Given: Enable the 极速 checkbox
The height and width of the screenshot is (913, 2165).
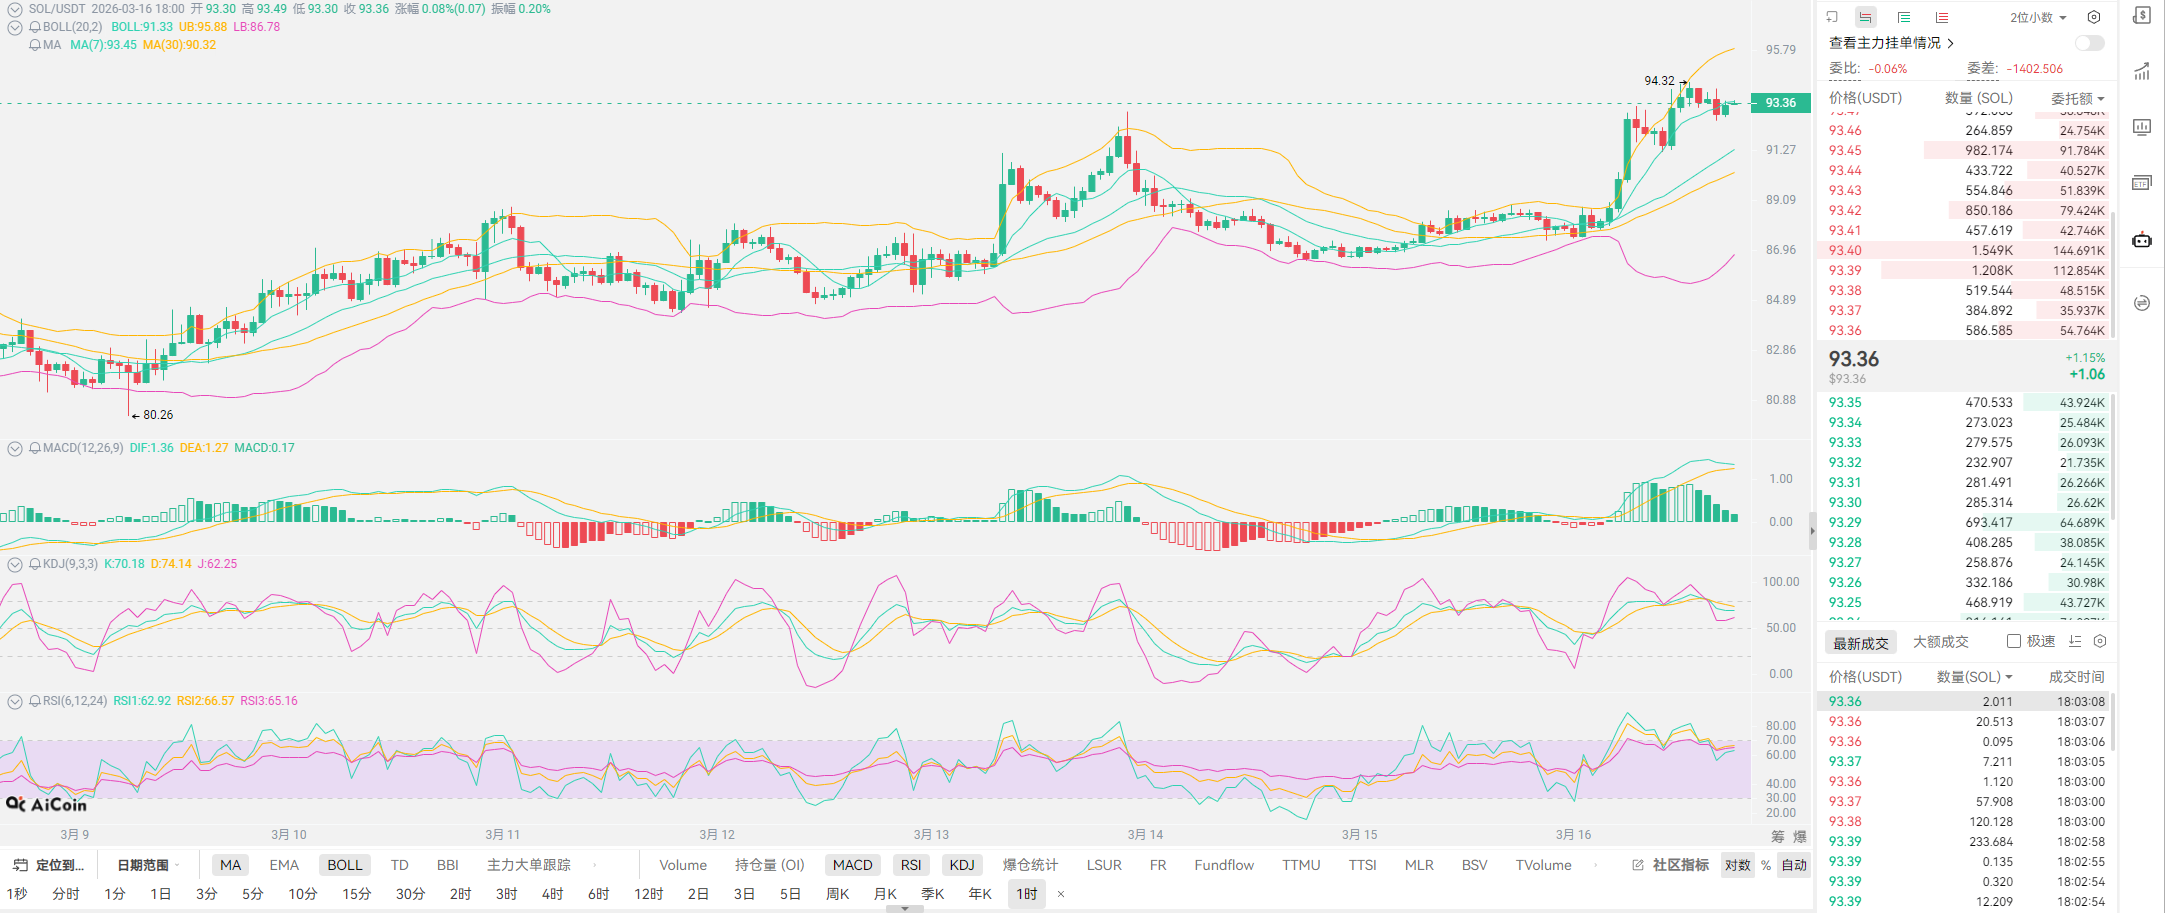Looking at the screenshot, I should pyautogui.click(x=2014, y=641).
